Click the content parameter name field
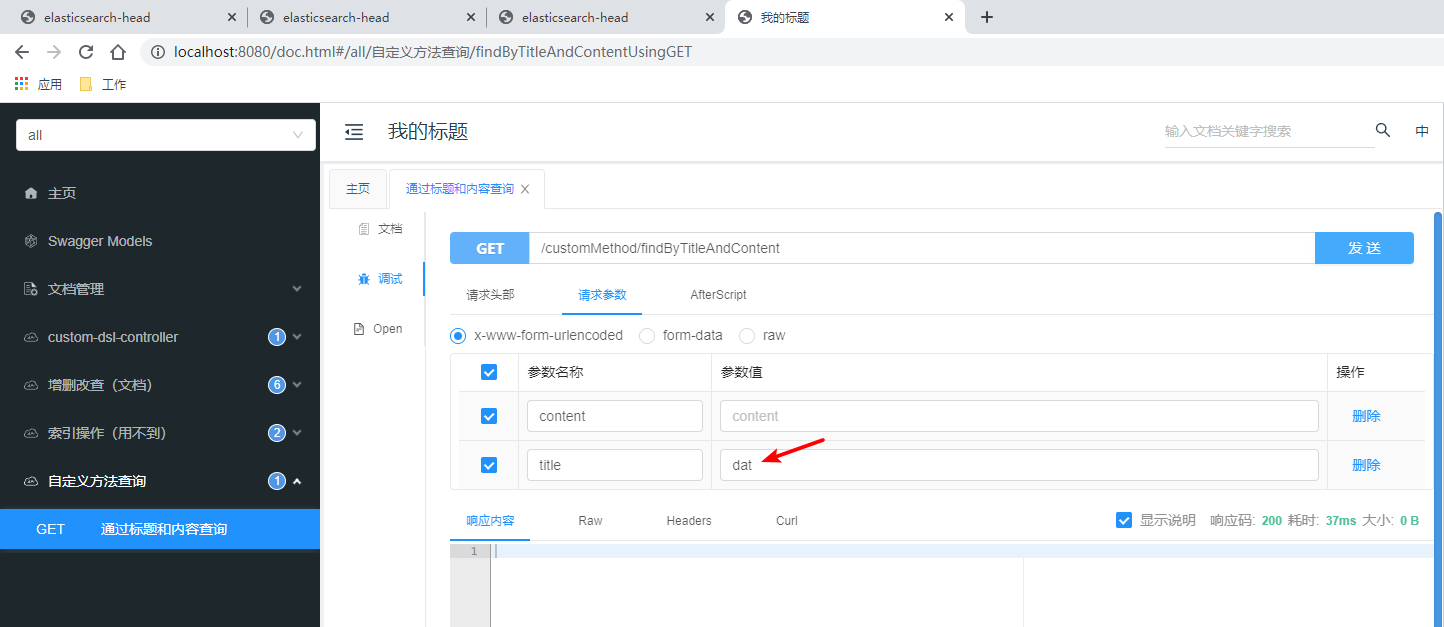This screenshot has height=627, width=1444. click(615, 416)
